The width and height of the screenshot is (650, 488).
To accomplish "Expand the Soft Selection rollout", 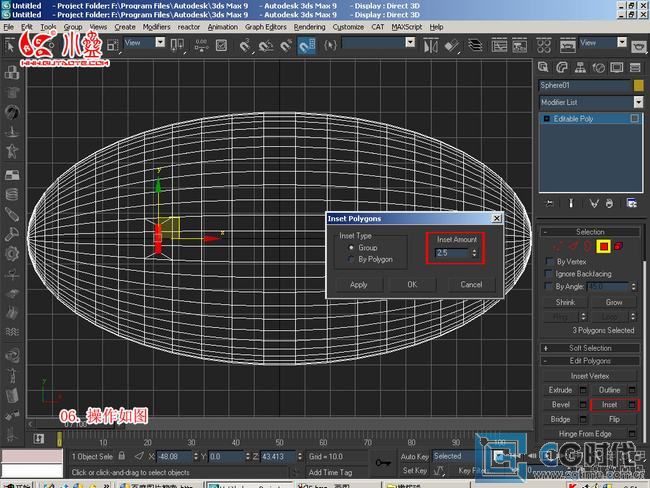I will click(590, 348).
